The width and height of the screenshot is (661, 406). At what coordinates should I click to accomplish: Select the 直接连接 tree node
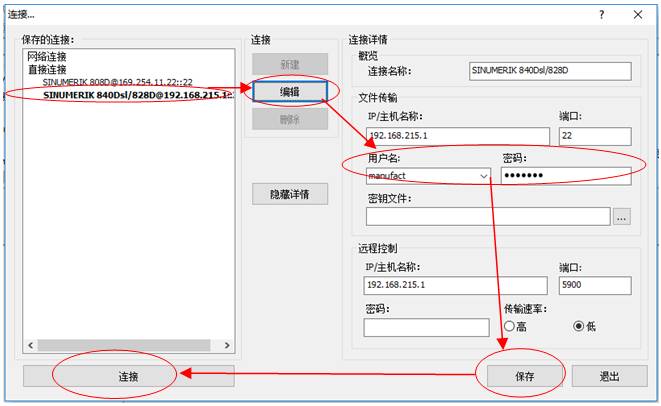pos(47,69)
